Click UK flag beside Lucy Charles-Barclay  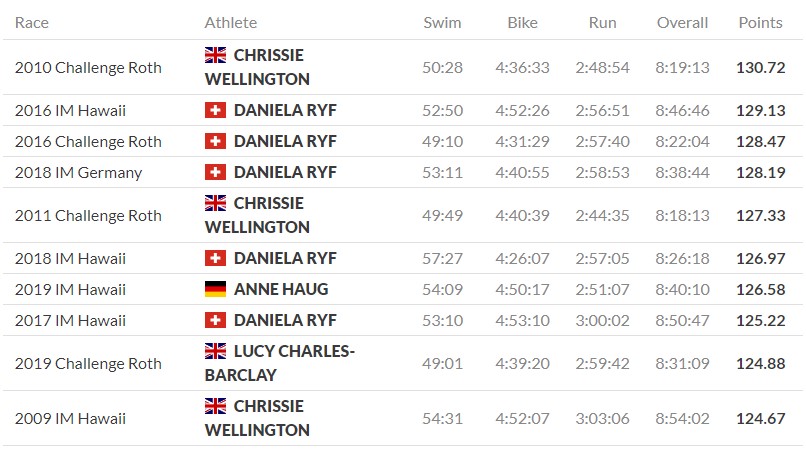[215, 351]
